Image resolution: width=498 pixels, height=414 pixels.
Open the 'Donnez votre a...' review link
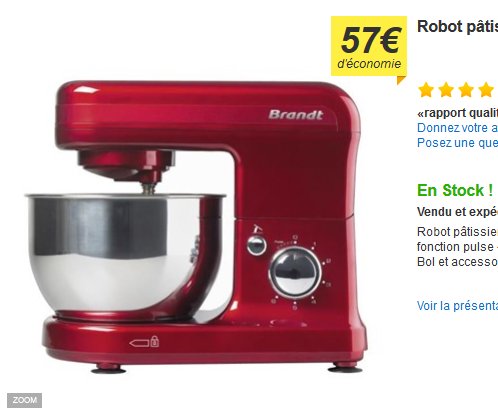click(457, 128)
